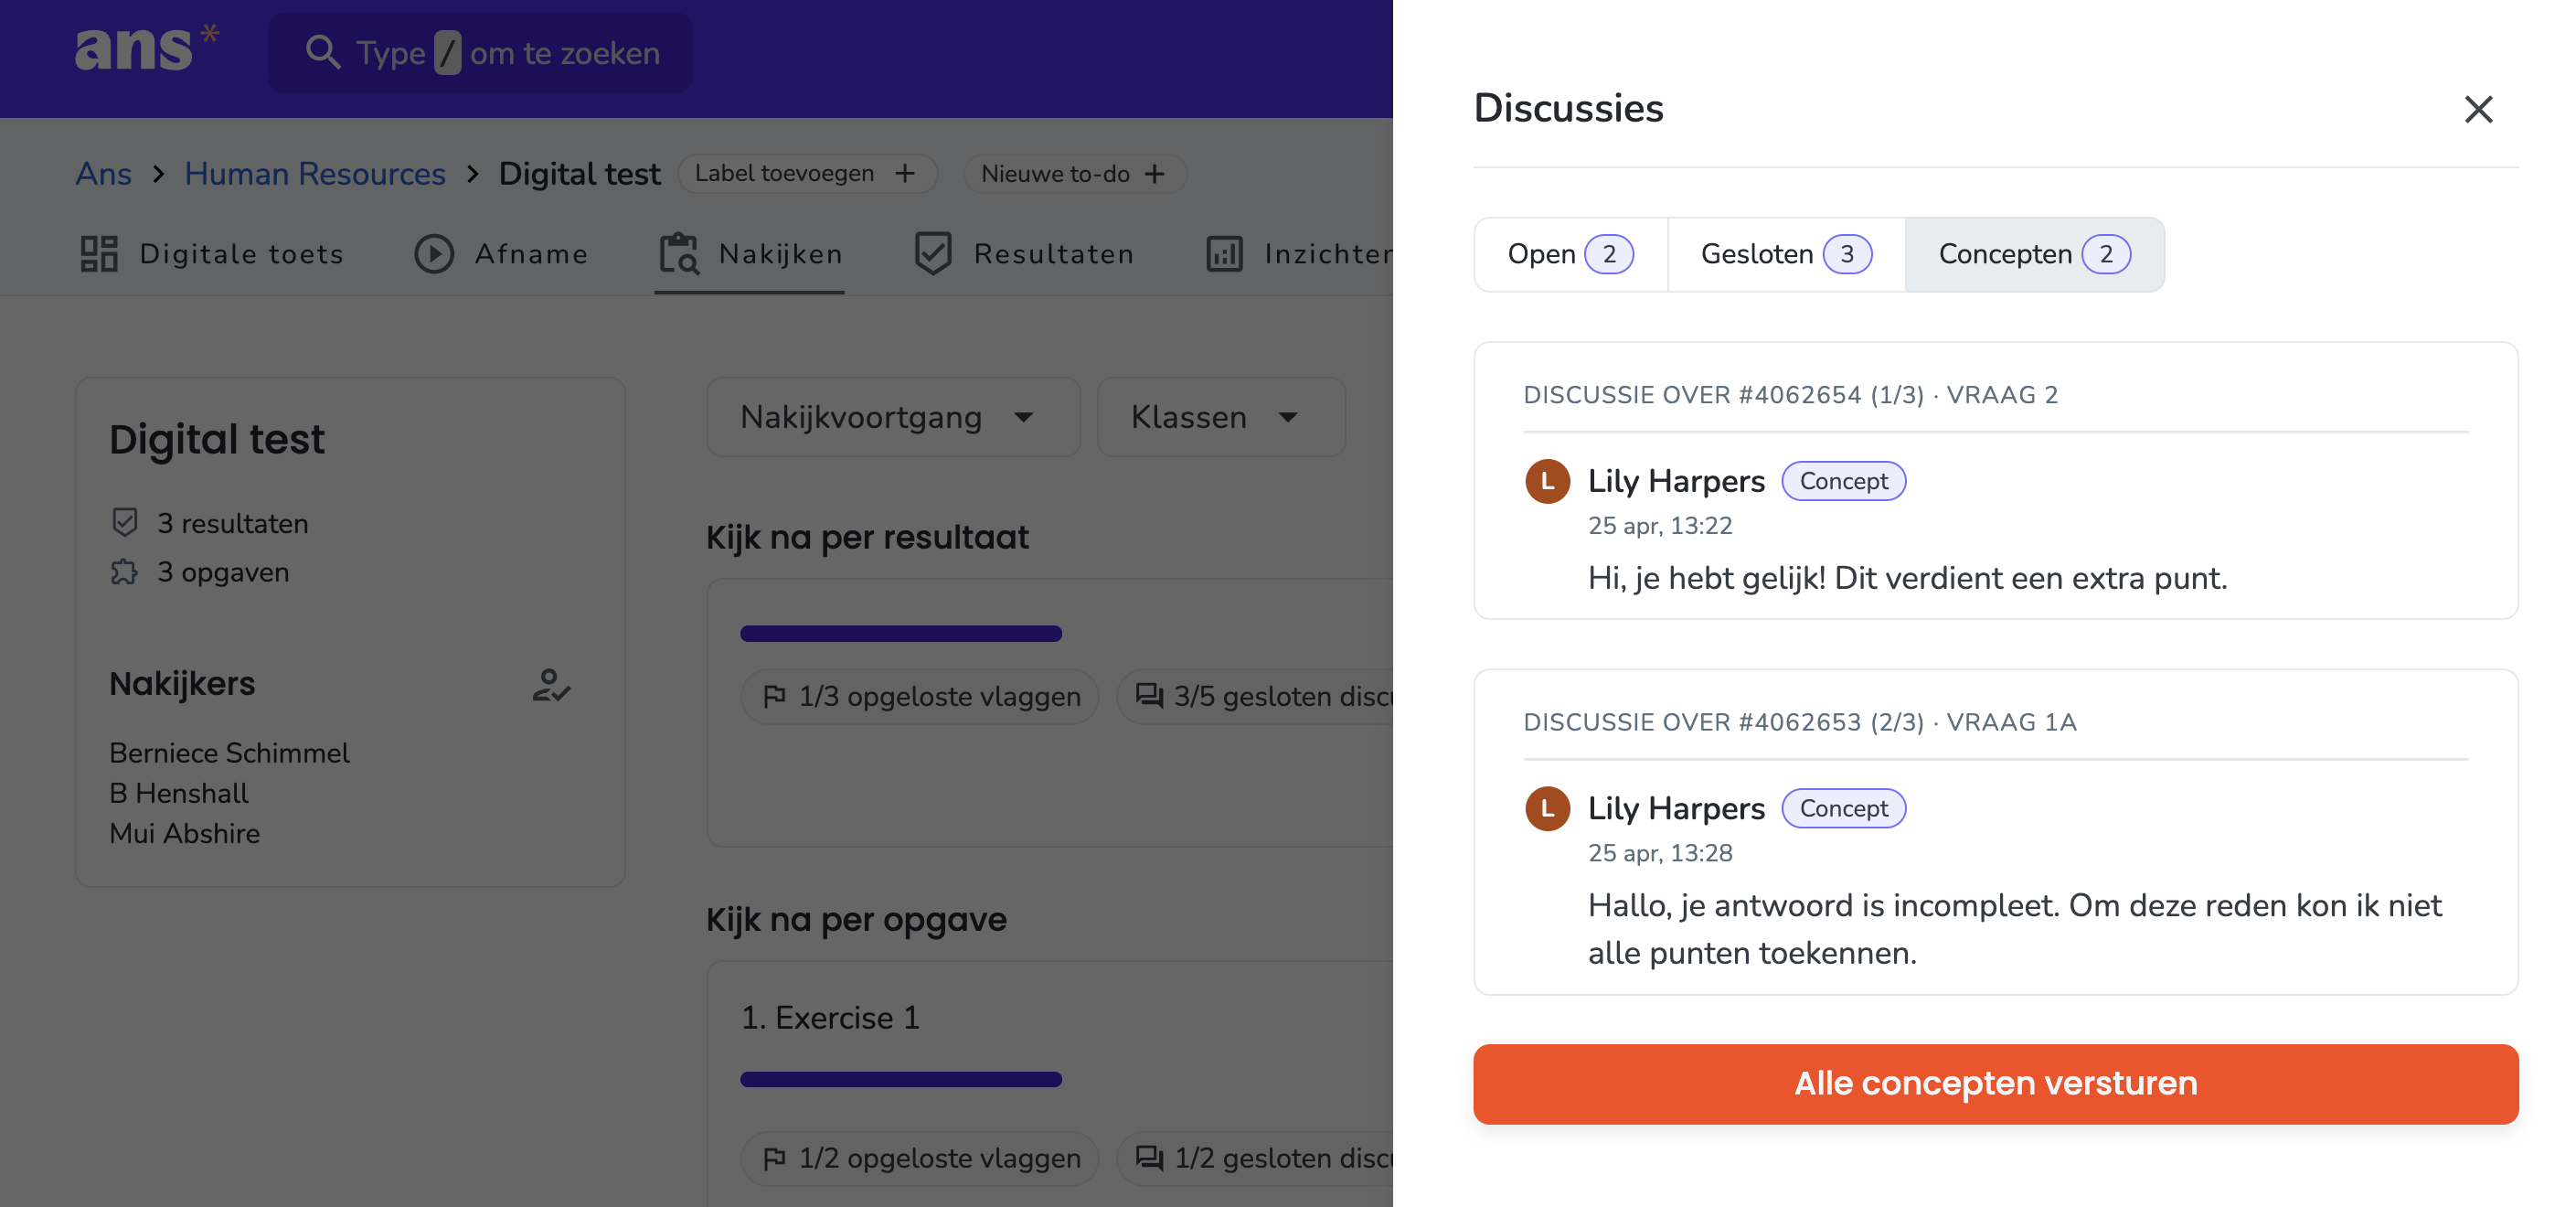Image resolution: width=2576 pixels, height=1207 pixels.
Task: Click the plus icon in Label toevoegen
Action: (x=905, y=173)
